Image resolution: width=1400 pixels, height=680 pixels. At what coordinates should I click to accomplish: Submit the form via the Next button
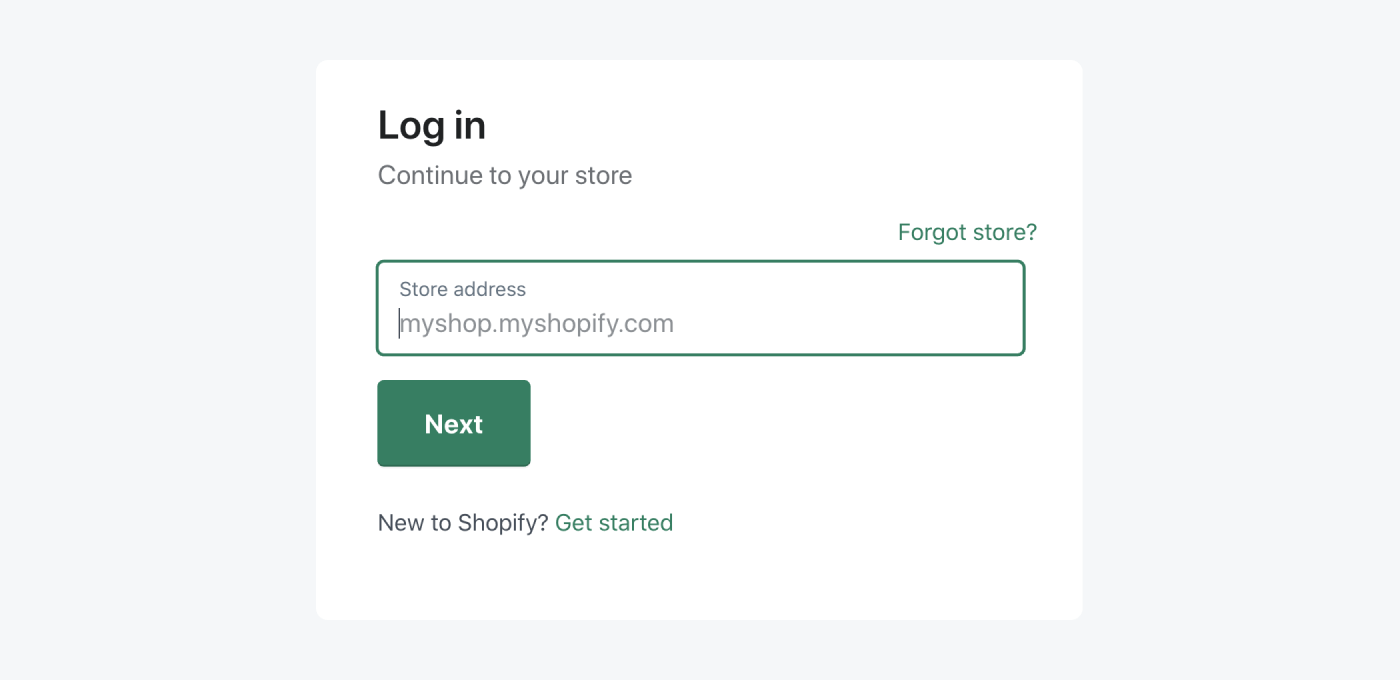[x=453, y=423]
